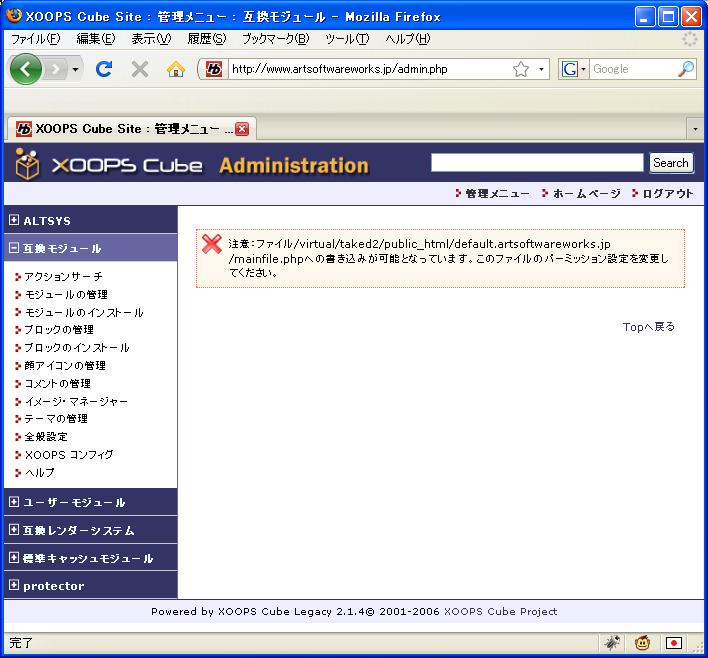This screenshot has width=708, height=658.
Task: Open the ツール menu
Action: click(346, 39)
